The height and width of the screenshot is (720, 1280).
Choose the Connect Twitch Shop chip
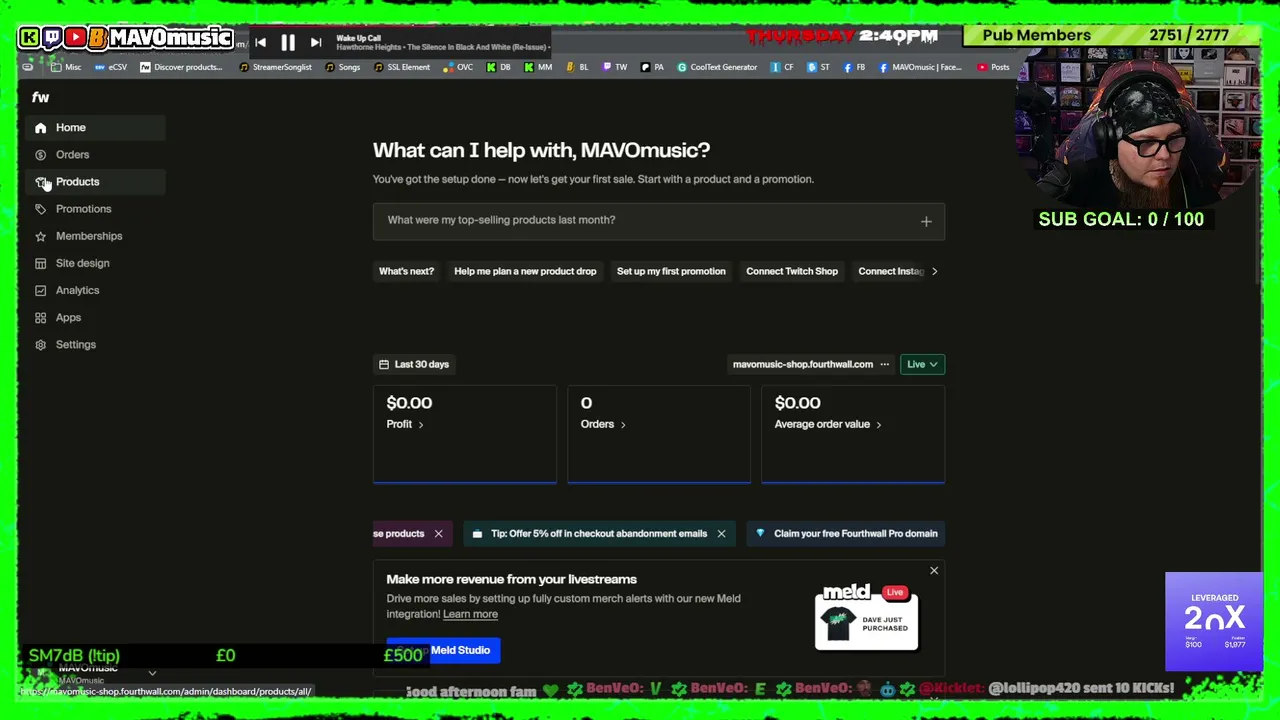tap(792, 271)
